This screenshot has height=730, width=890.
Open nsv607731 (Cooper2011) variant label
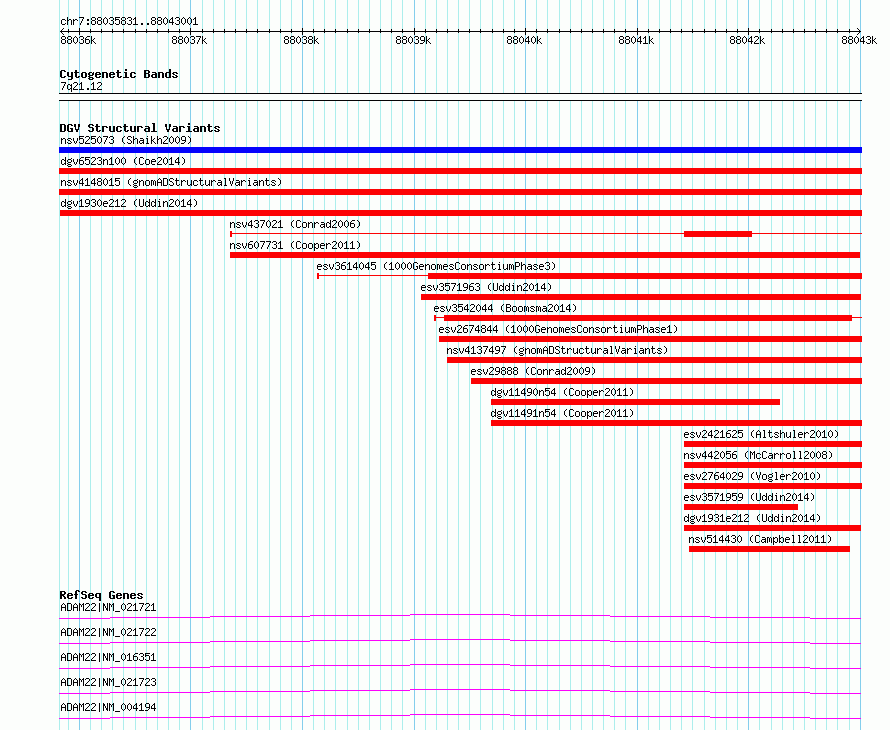(295, 245)
